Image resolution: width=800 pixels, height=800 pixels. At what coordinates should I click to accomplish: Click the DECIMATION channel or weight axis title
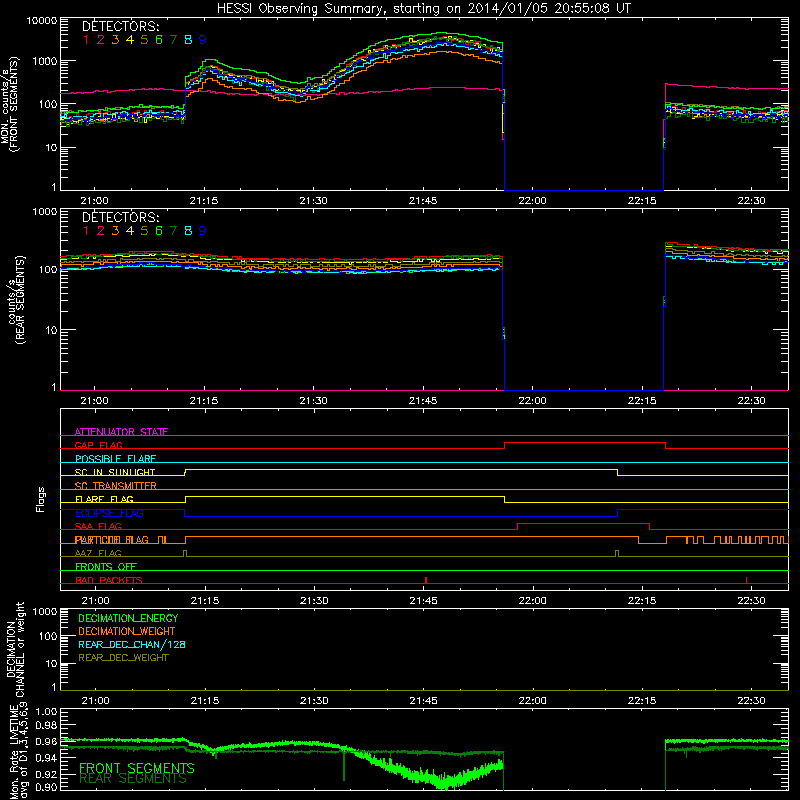click(15, 649)
